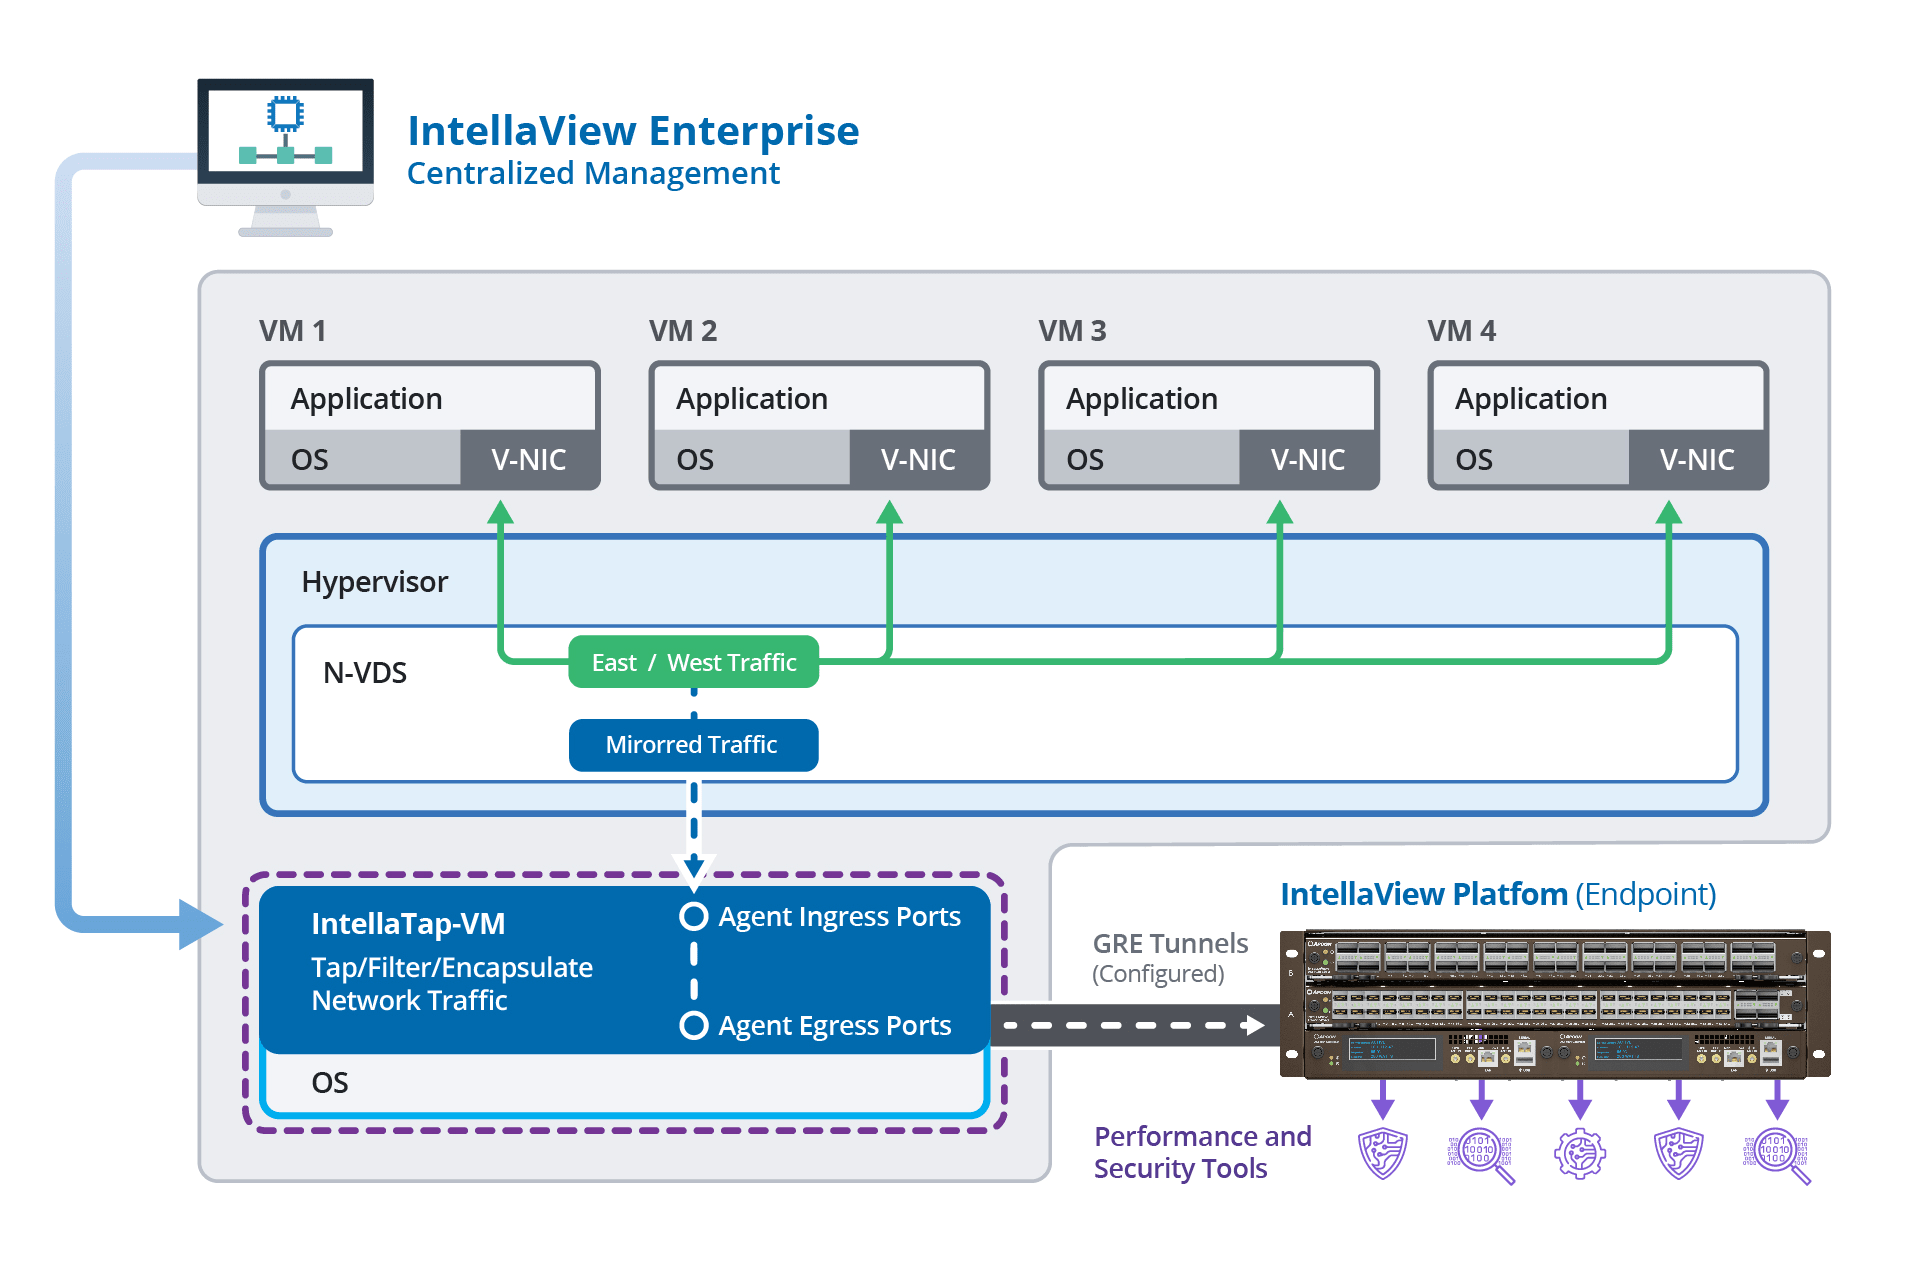
Task: Click VM 1's V-NIC block
Action: click(x=528, y=459)
